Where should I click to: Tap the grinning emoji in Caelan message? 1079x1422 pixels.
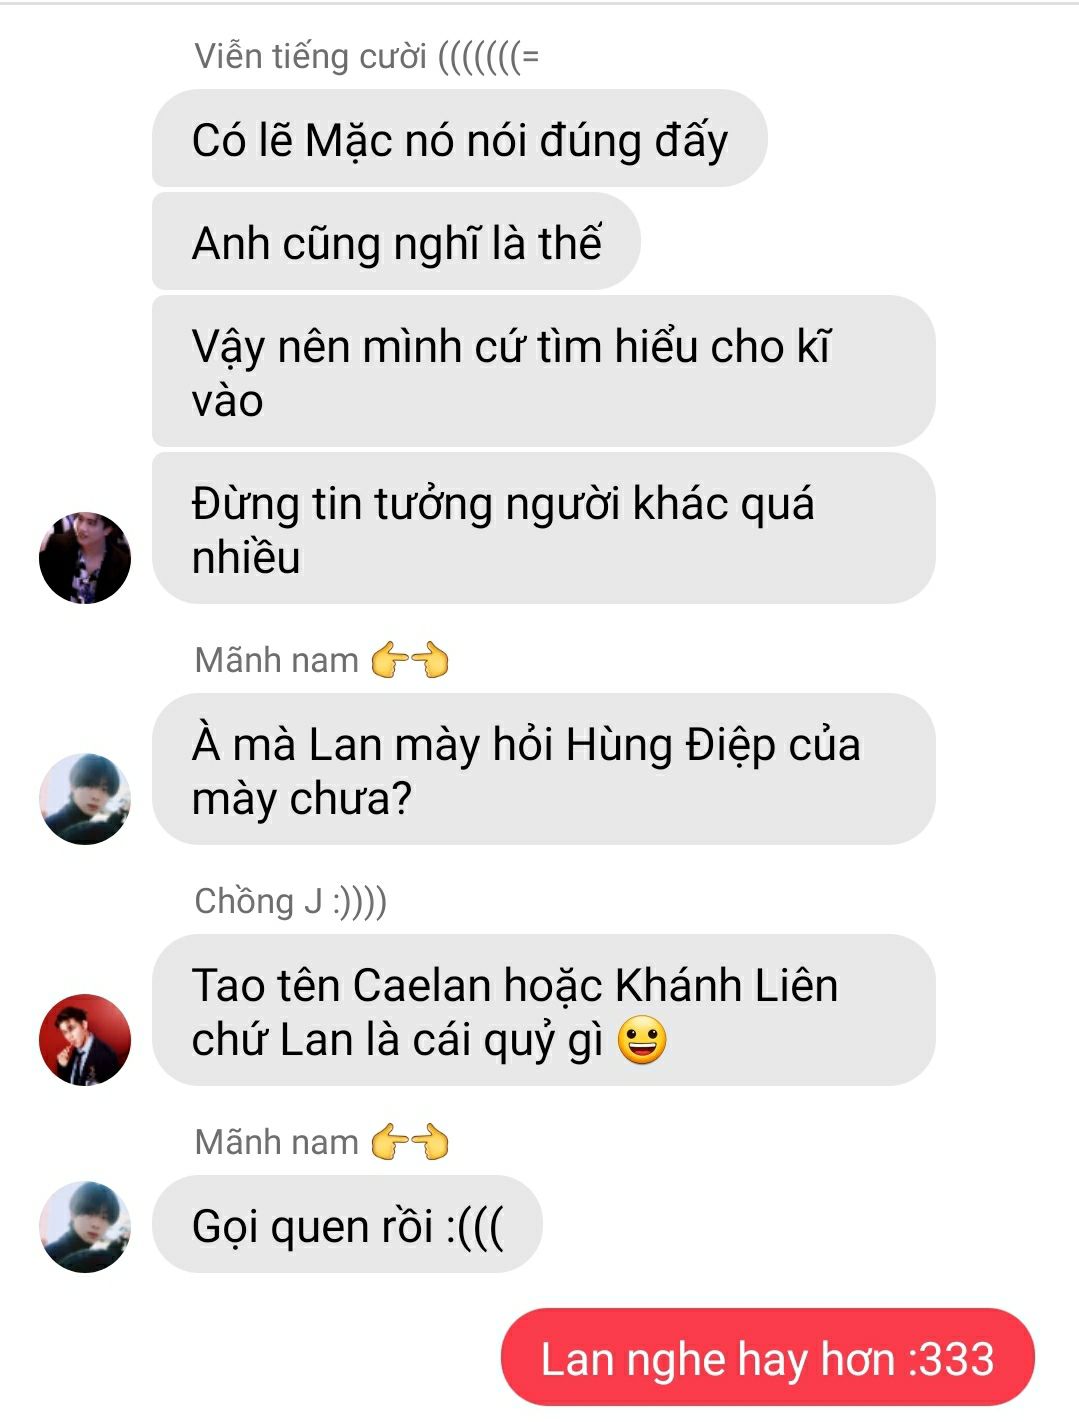(x=642, y=1040)
